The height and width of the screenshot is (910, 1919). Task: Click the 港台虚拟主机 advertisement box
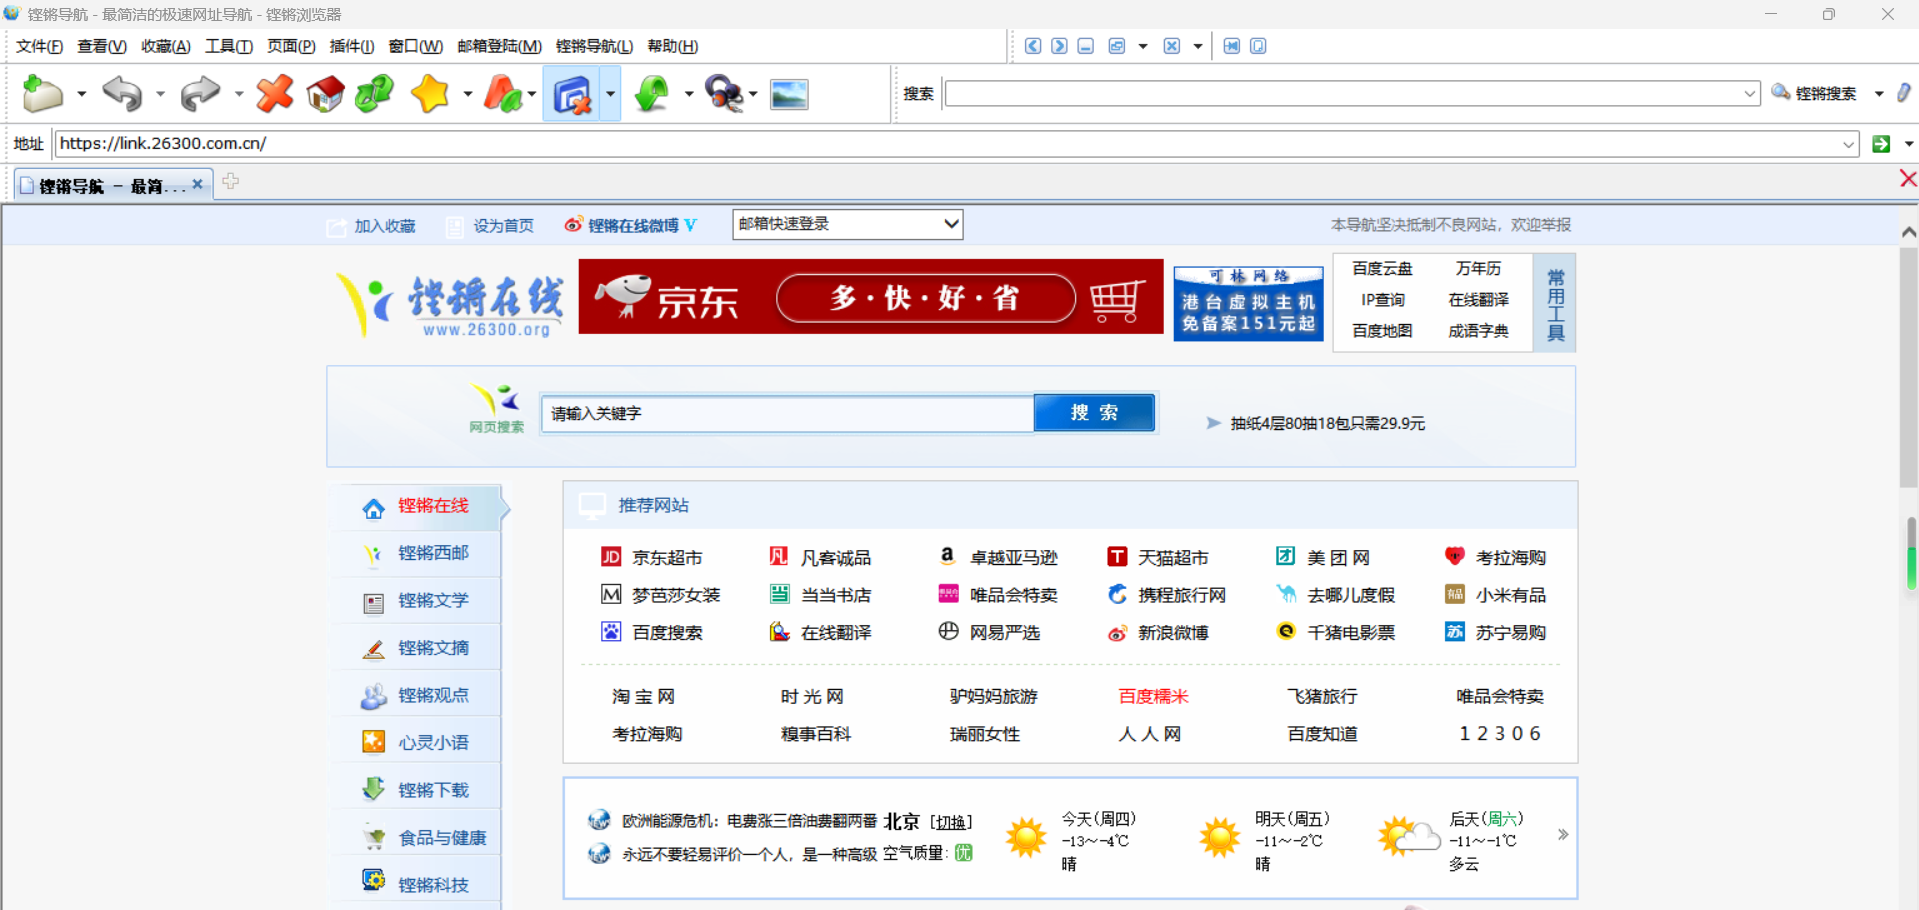1248,303
